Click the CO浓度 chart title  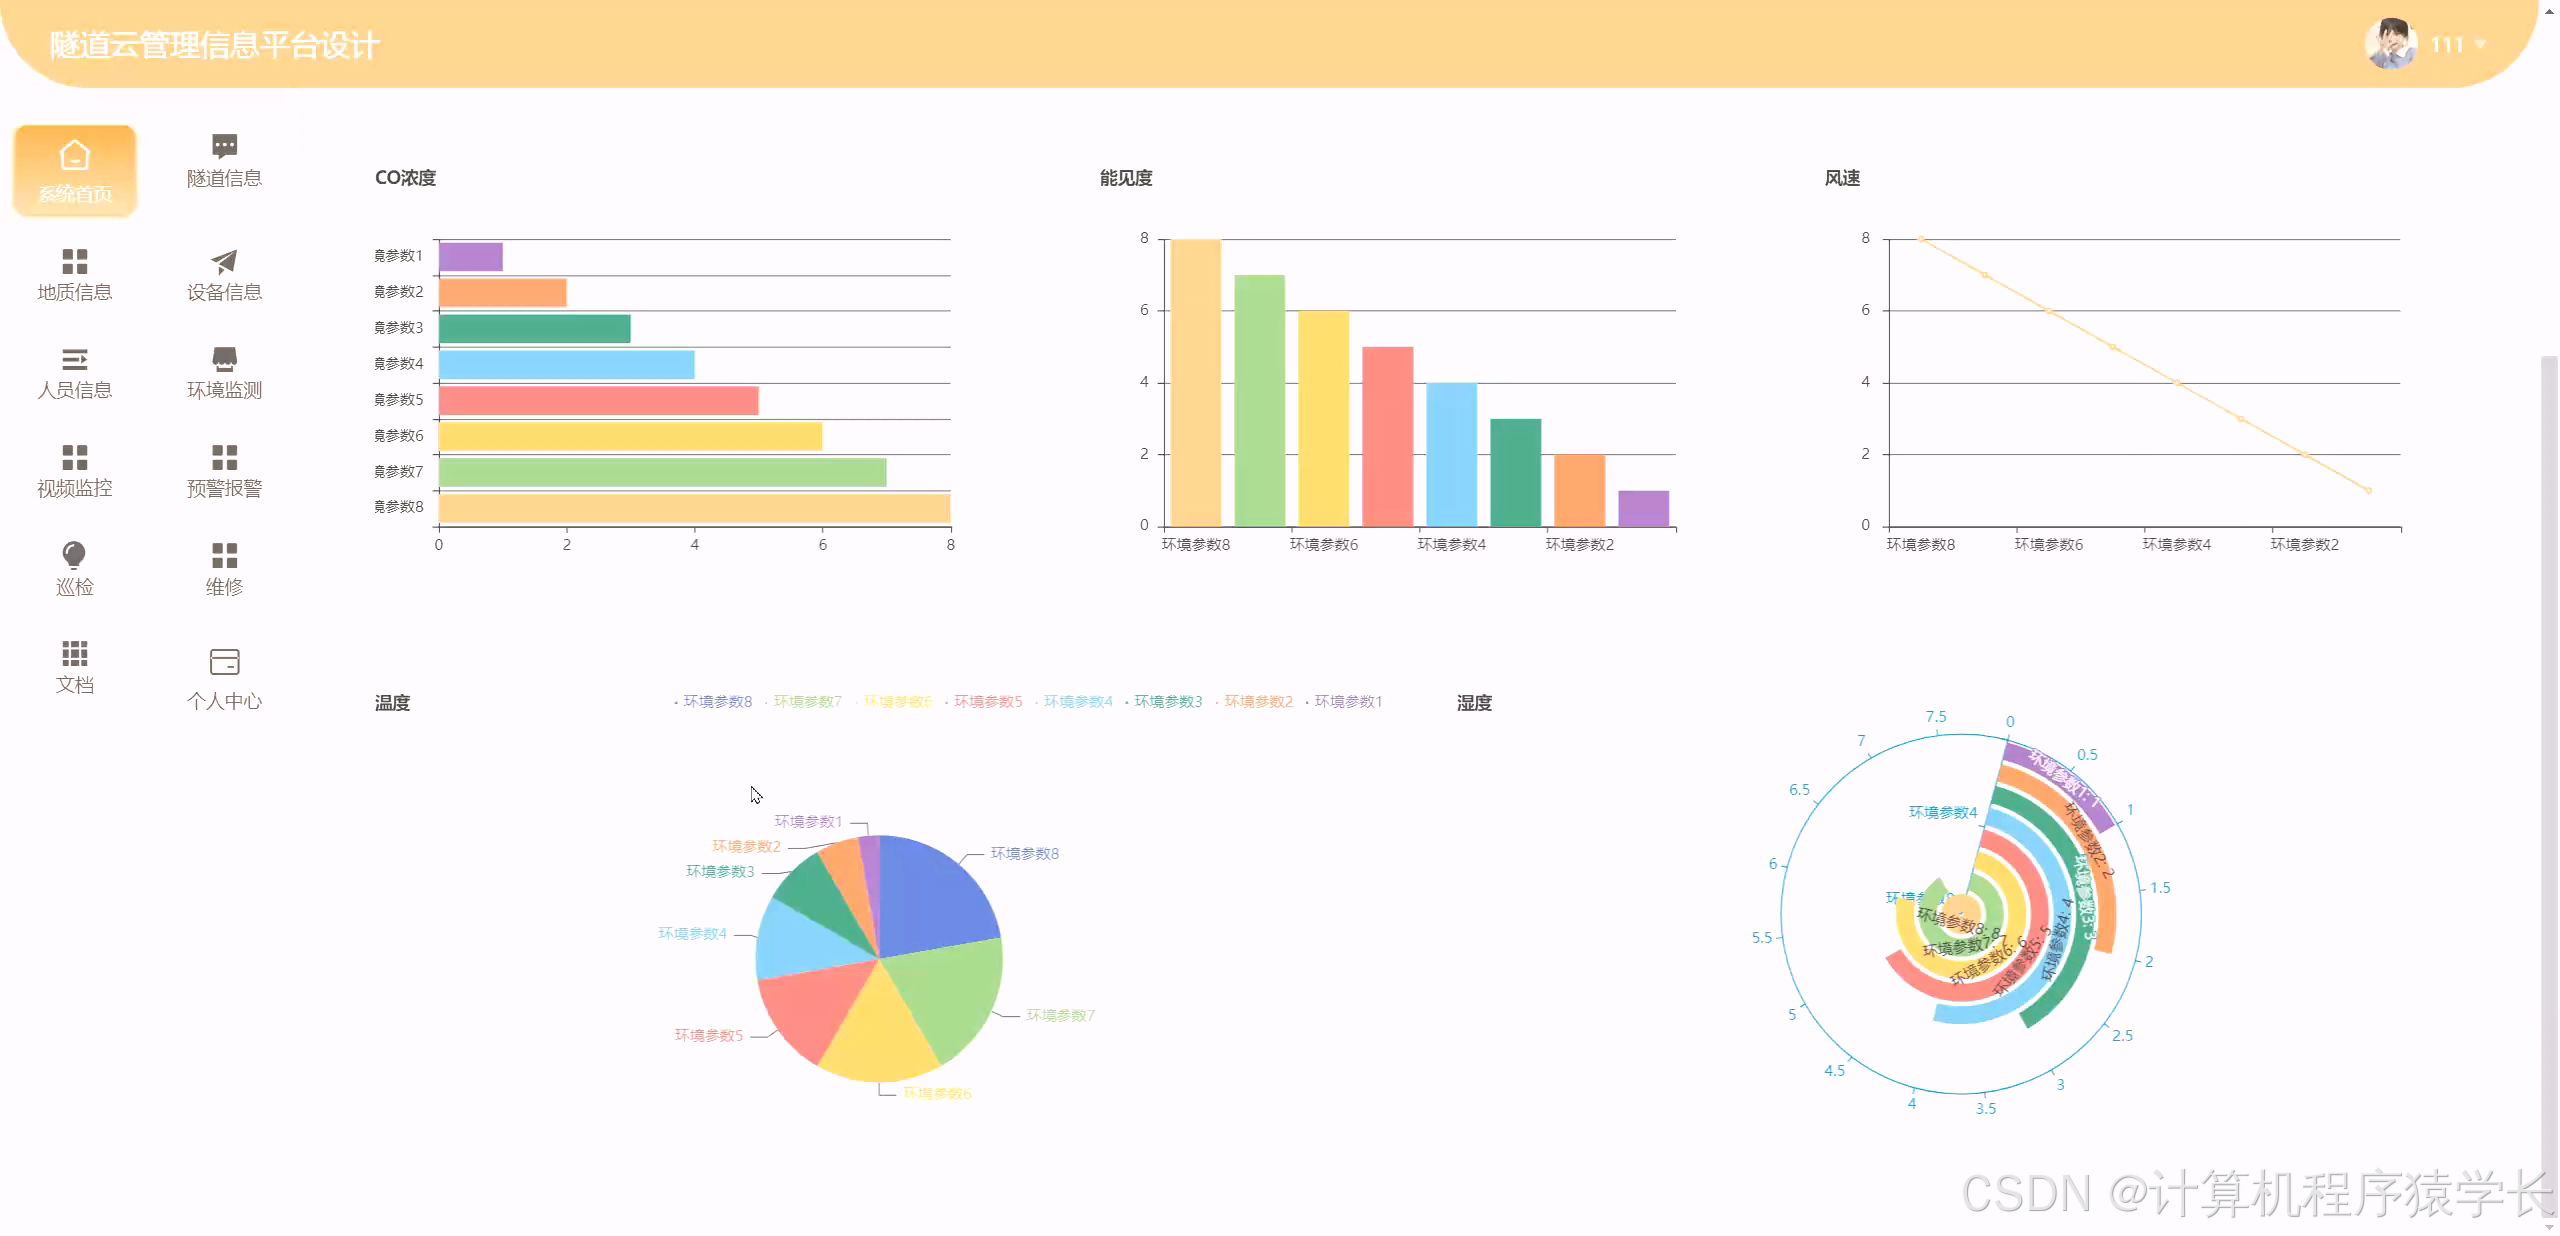pos(405,178)
